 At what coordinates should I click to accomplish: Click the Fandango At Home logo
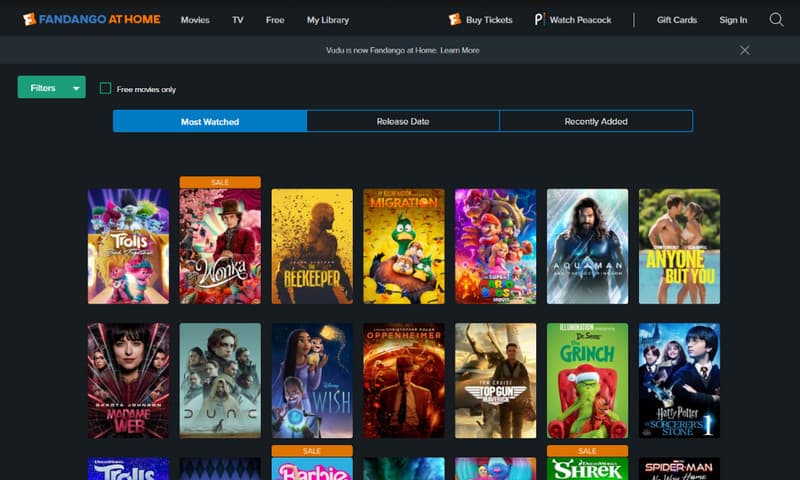91,19
